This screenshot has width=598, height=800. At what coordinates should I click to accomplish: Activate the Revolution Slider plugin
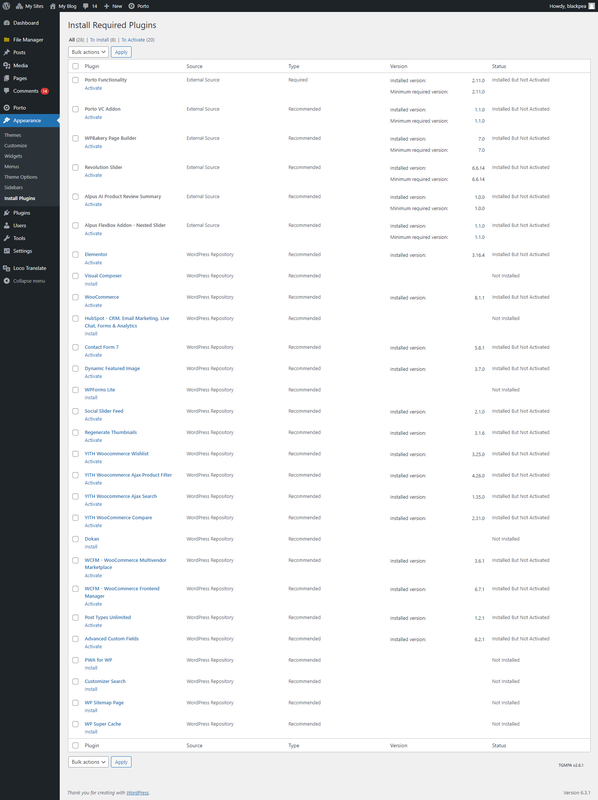[x=93, y=176]
